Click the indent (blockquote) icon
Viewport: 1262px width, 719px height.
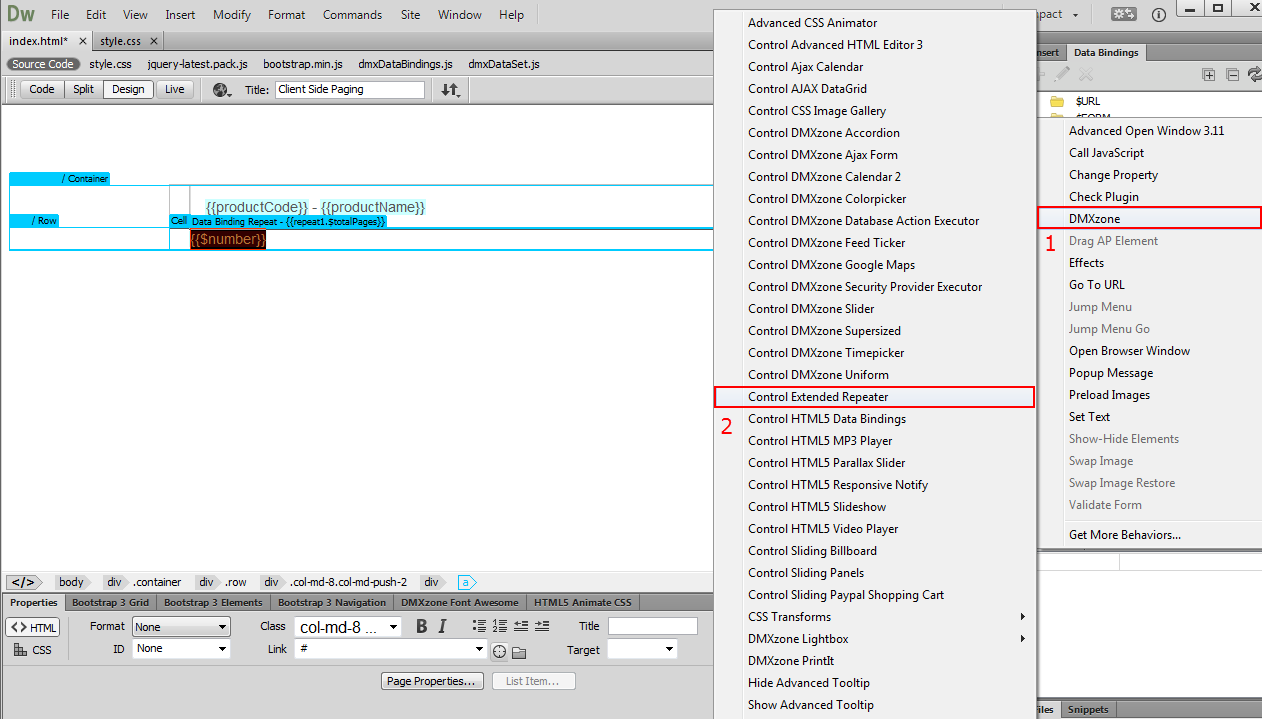point(542,626)
